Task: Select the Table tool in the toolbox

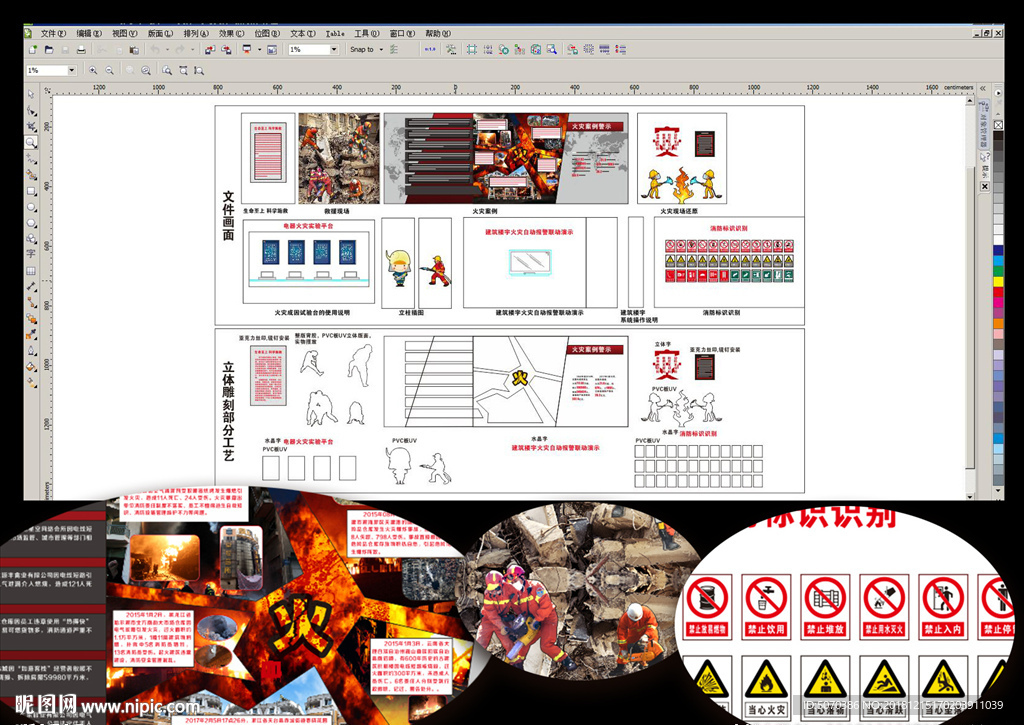Action: [x=31, y=270]
